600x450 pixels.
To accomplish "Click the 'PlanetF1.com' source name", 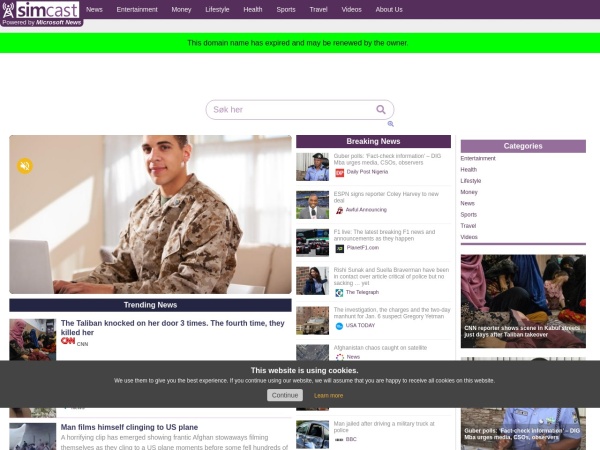I will tap(362, 248).
